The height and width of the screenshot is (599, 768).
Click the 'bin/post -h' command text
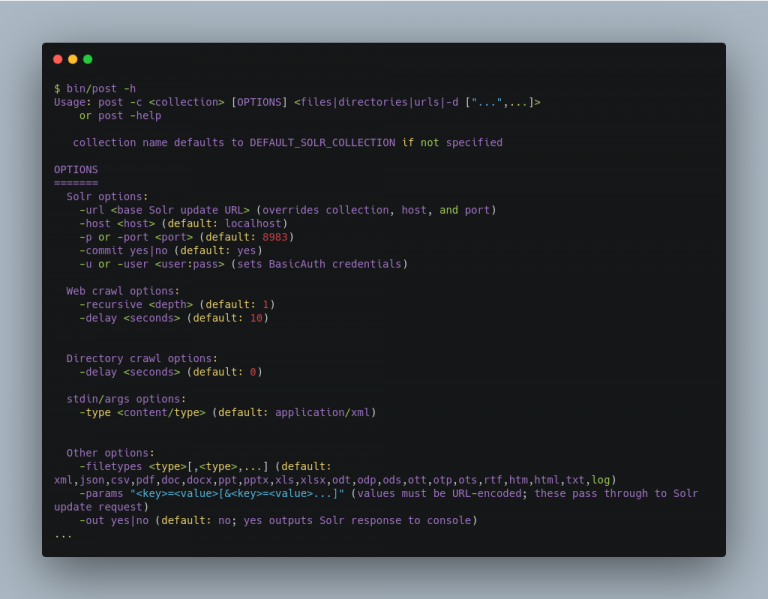point(101,88)
